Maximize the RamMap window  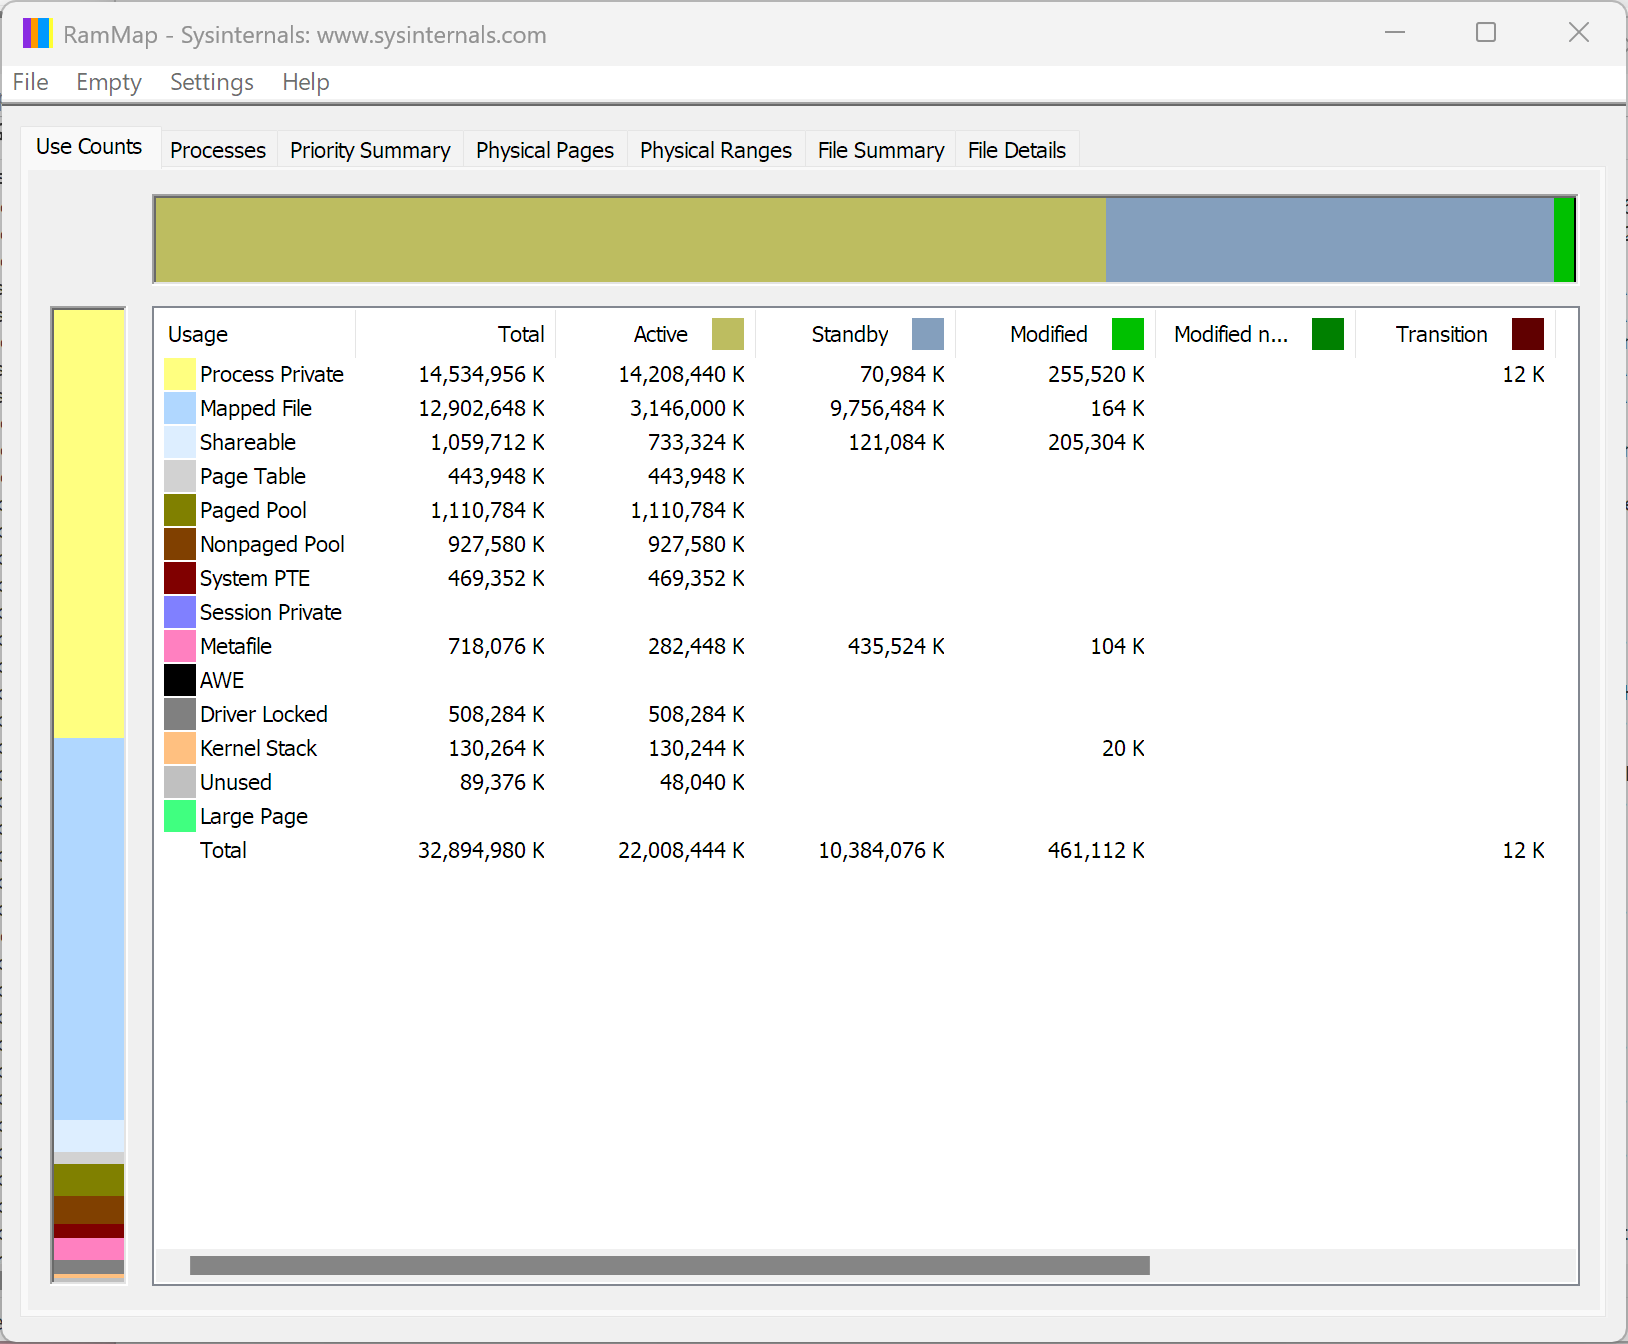click(x=1486, y=33)
